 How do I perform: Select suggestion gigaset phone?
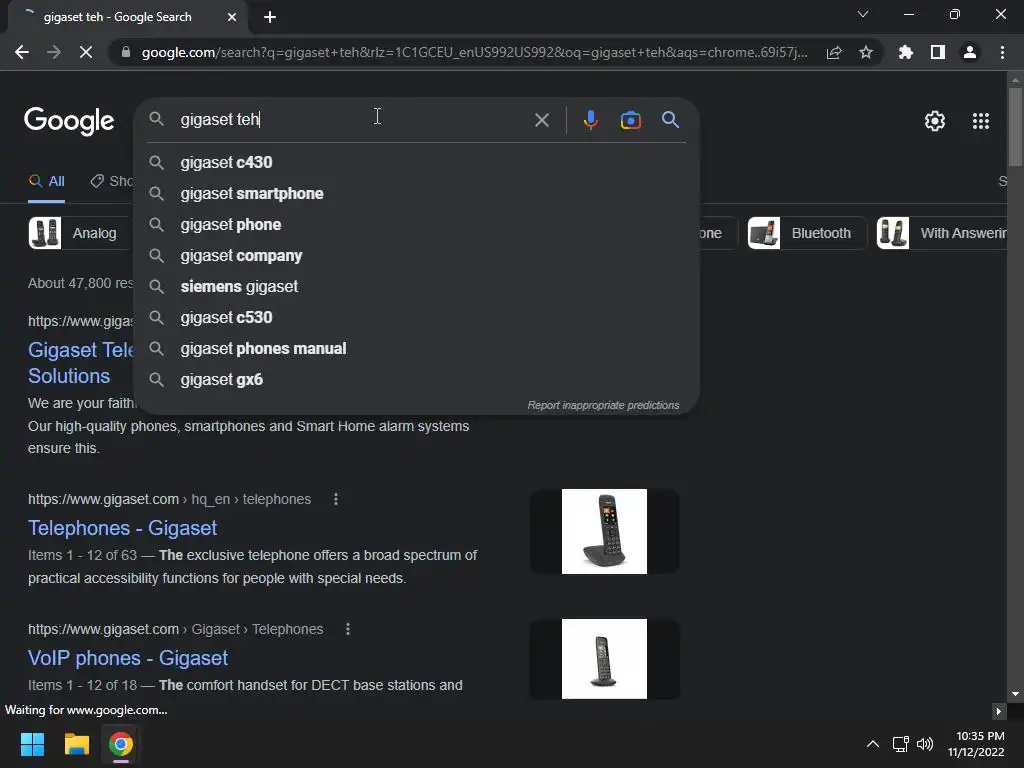pyautogui.click(x=417, y=225)
